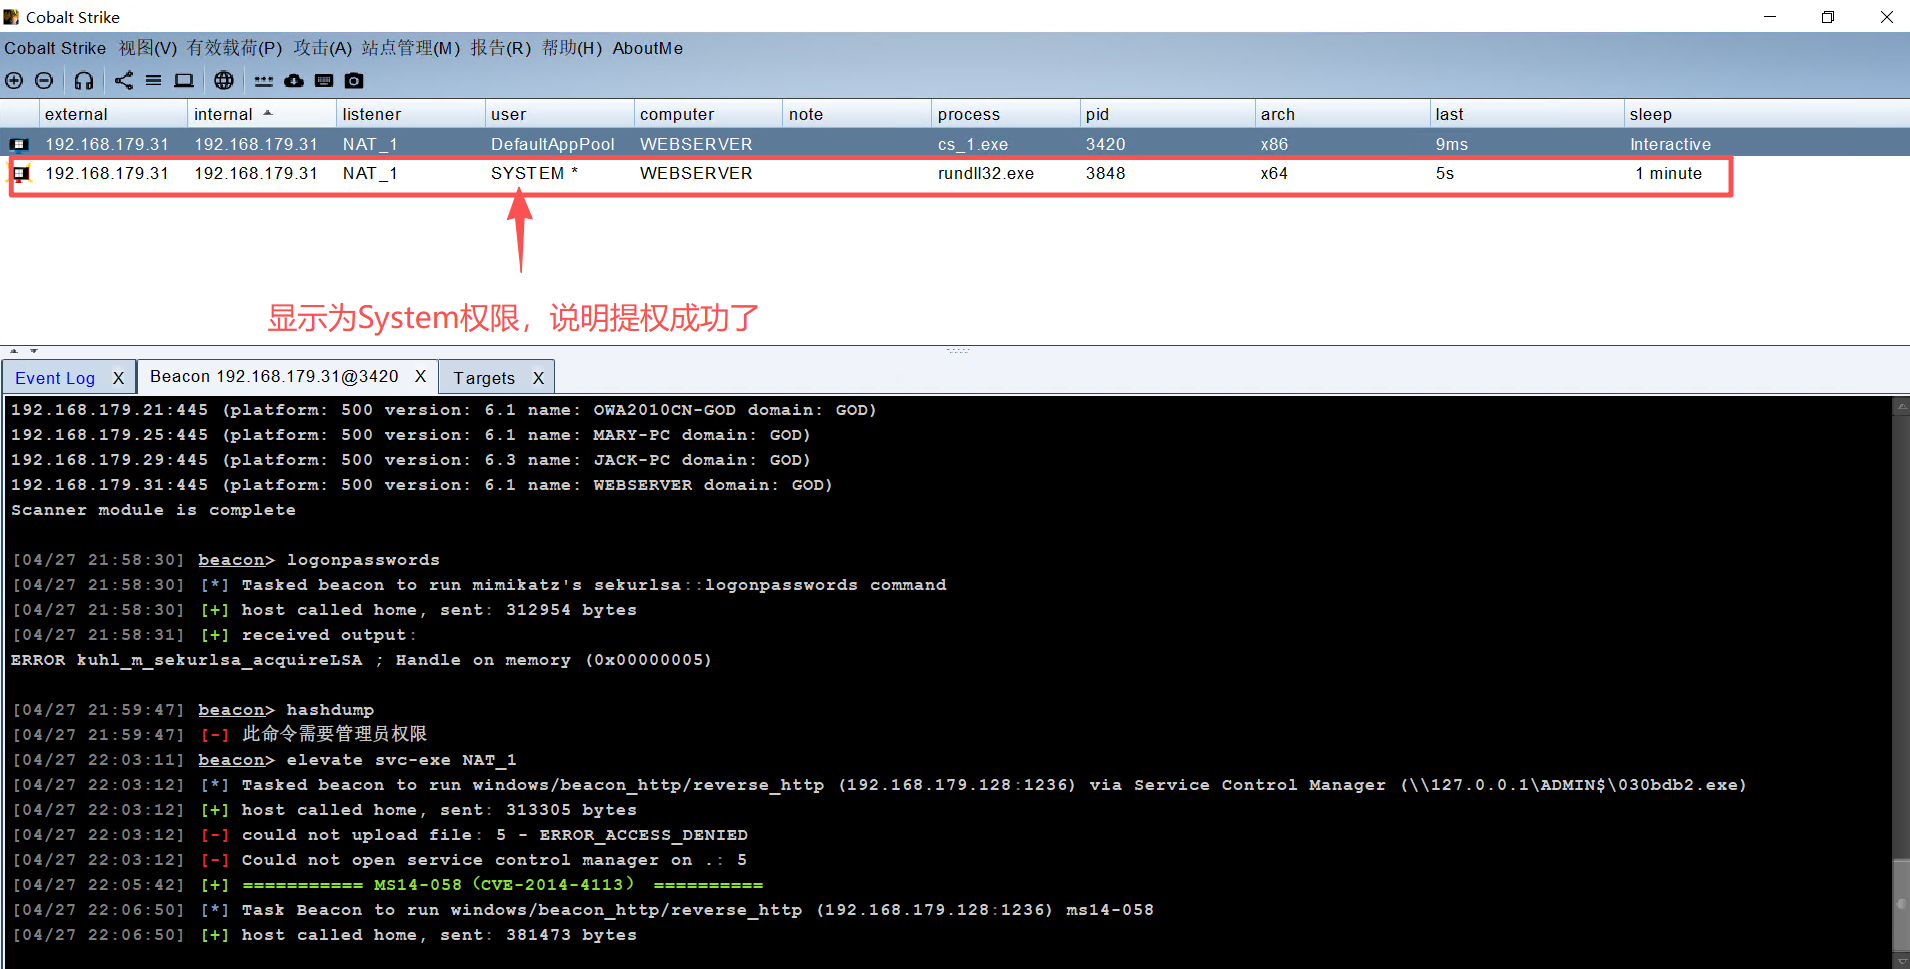Open the 站点管理(M) menu
1910x969 pixels.
pyautogui.click(x=411, y=48)
